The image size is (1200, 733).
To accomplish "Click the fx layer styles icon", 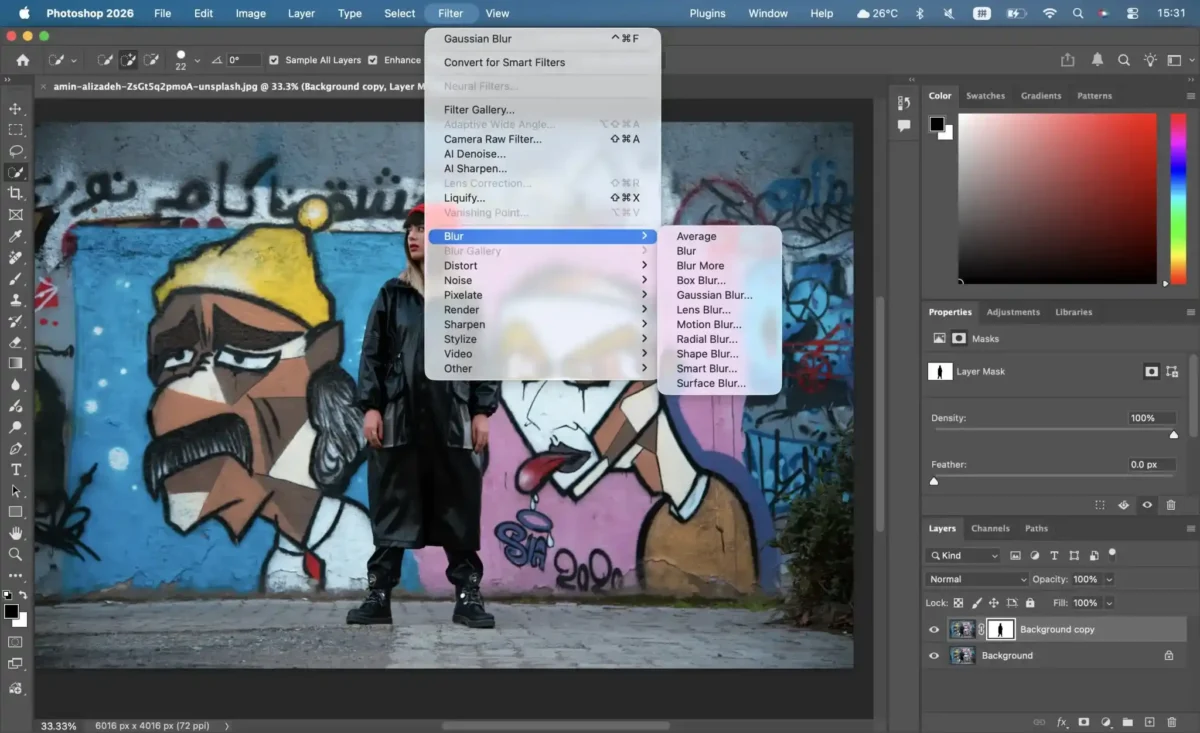I will coord(1061,721).
